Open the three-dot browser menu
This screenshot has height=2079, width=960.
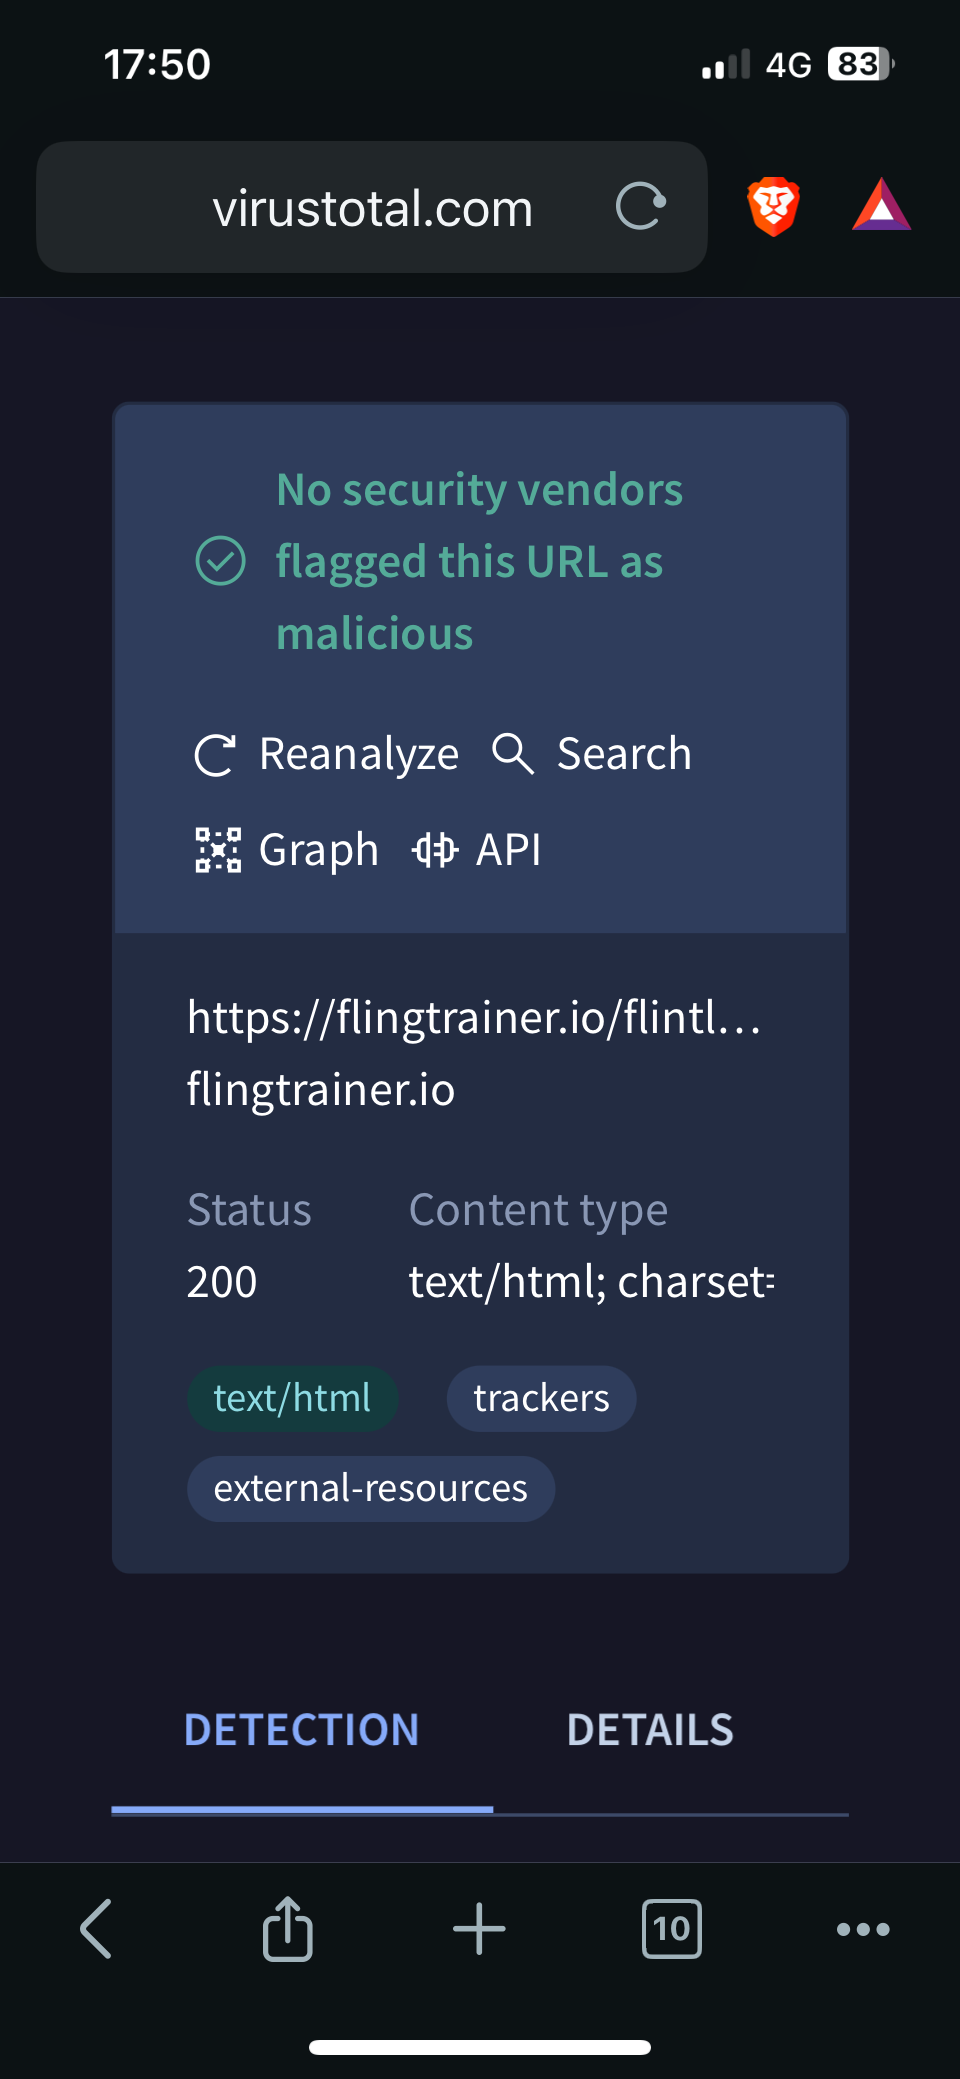(x=863, y=1928)
